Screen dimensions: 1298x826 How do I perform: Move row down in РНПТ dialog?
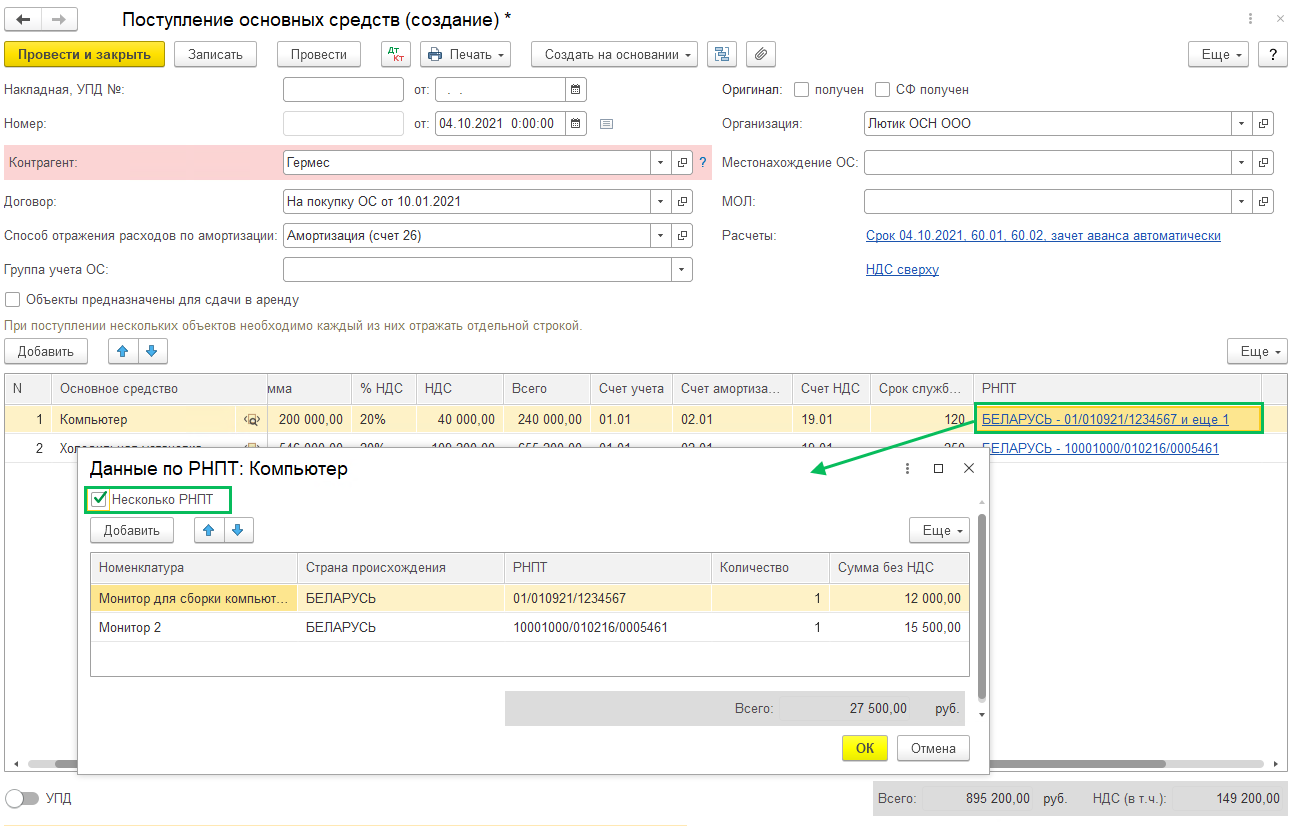pos(238,530)
